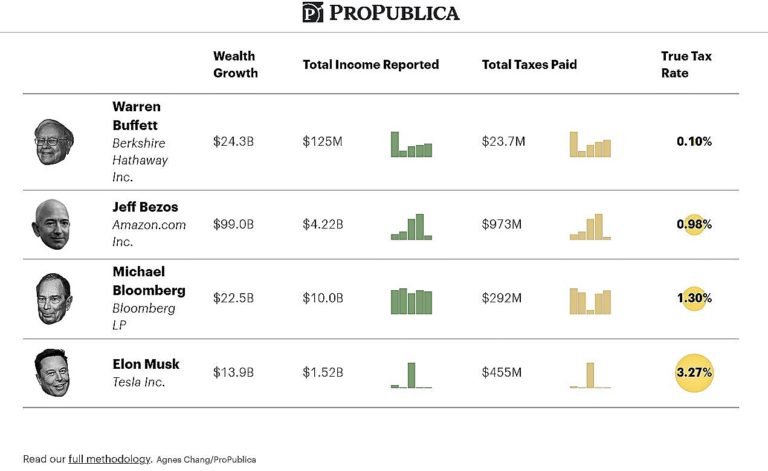Screen dimensions: 768x471
Task: Click Buffett's green income bar chart
Action: pos(411,144)
